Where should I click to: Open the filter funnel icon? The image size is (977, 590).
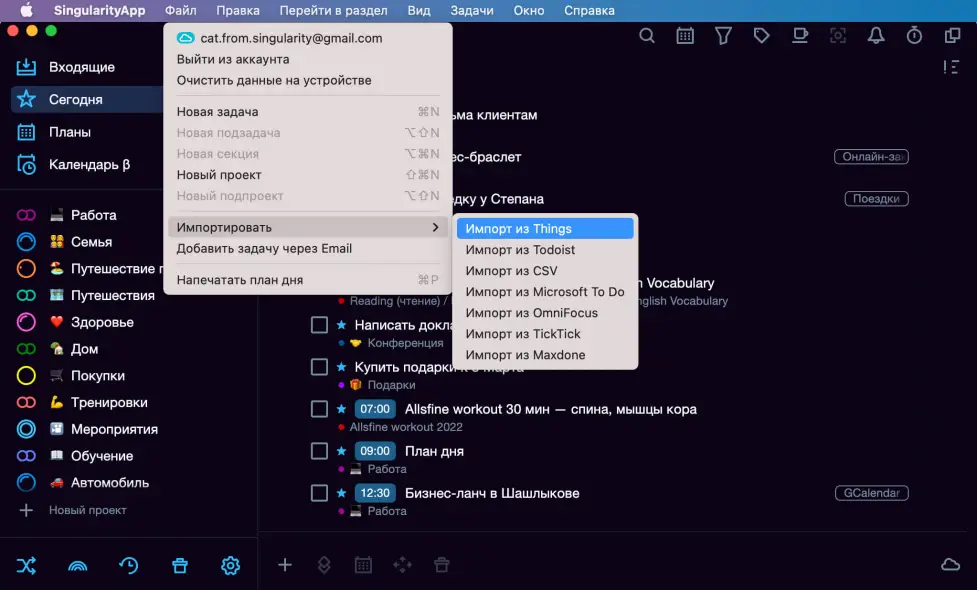tap(723, 36)
